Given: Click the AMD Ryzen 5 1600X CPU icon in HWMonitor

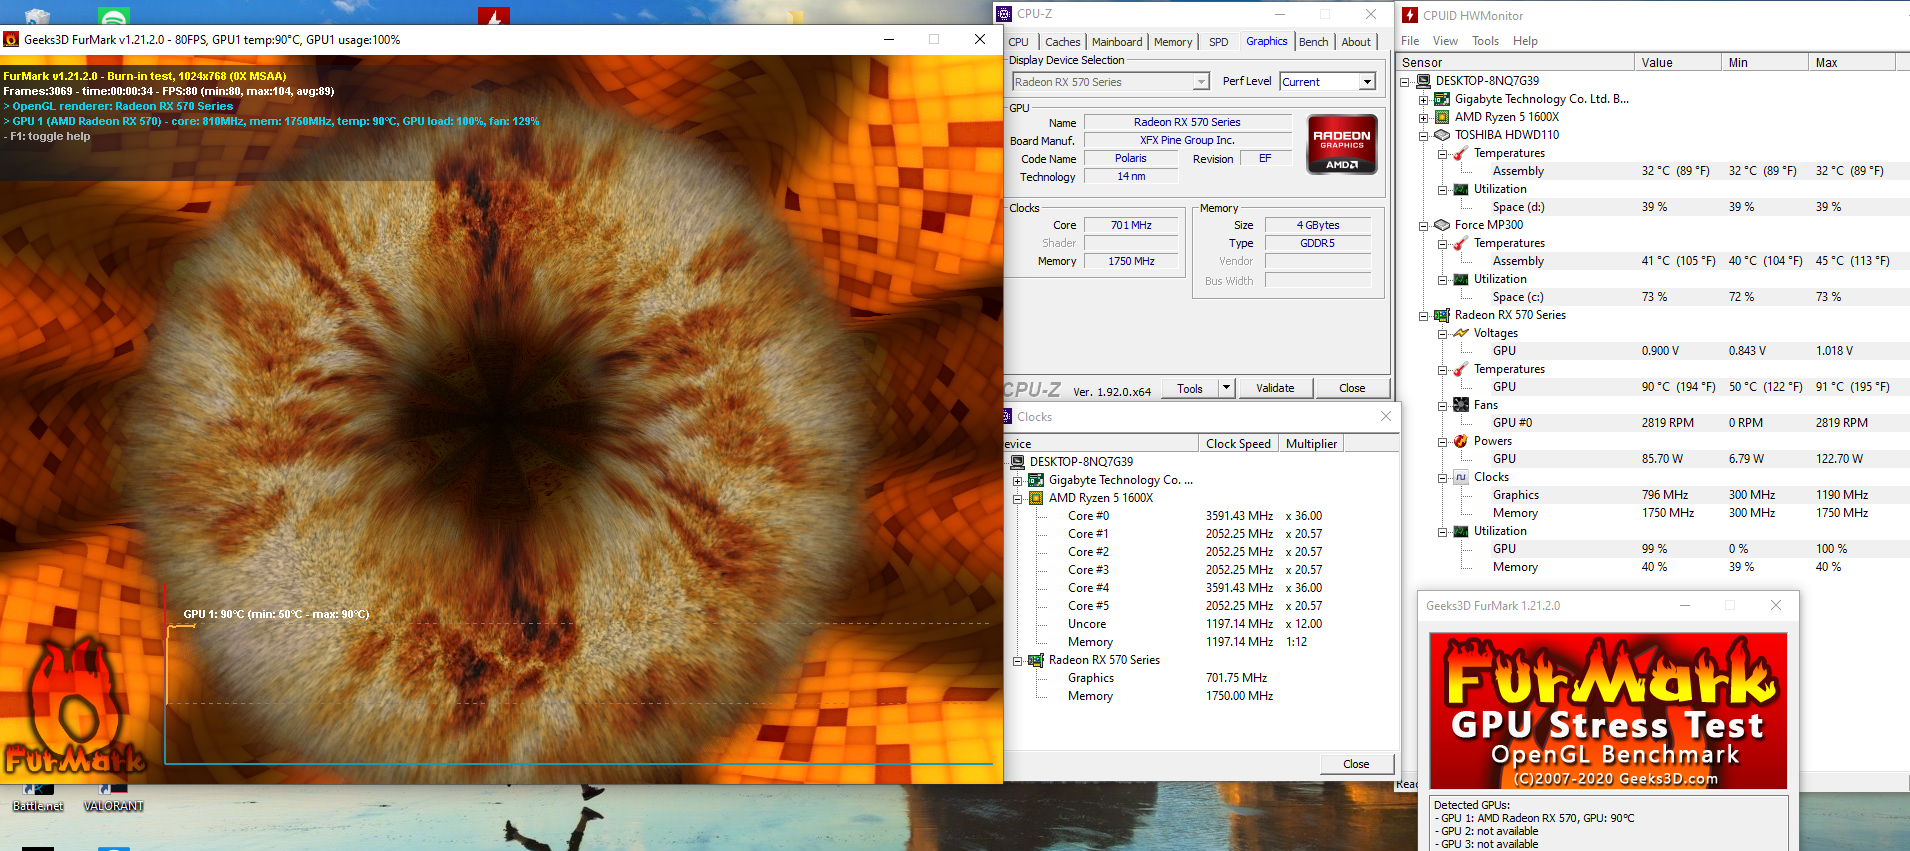Looking at the screenshot, I should (x=1442, y=117).
